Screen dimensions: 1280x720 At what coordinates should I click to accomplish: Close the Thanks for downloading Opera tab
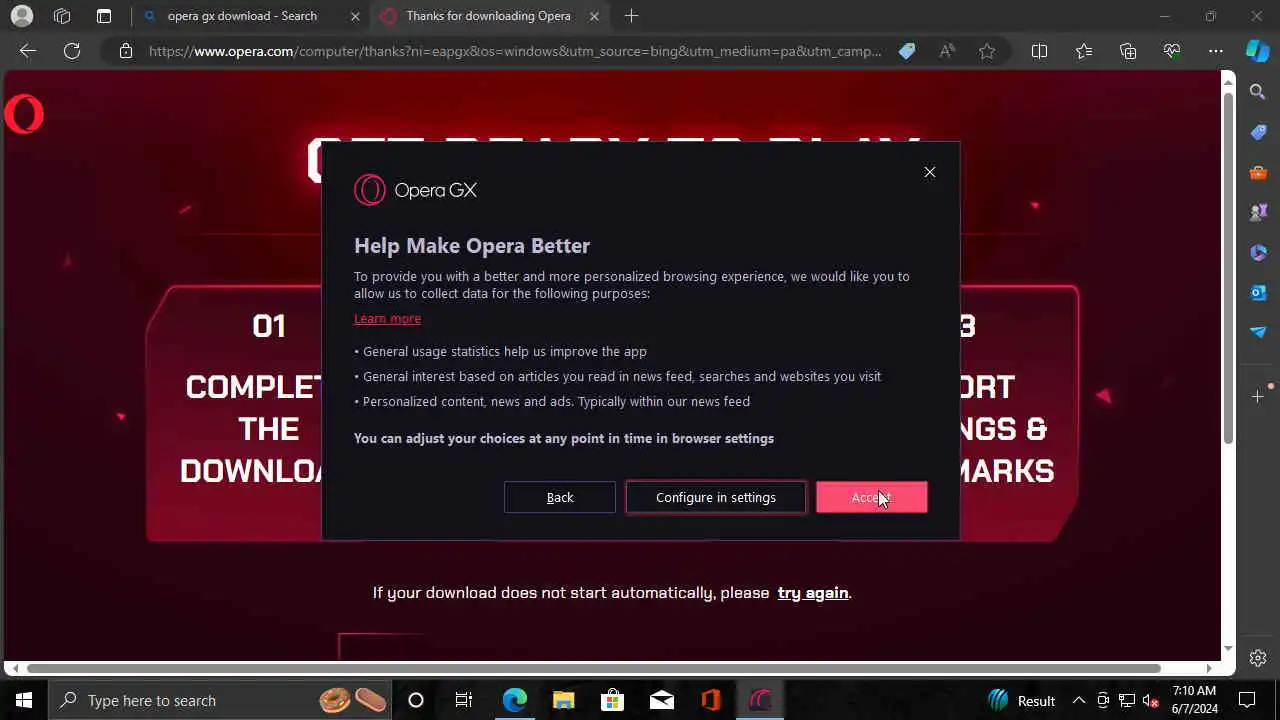(x=595, y=16)
